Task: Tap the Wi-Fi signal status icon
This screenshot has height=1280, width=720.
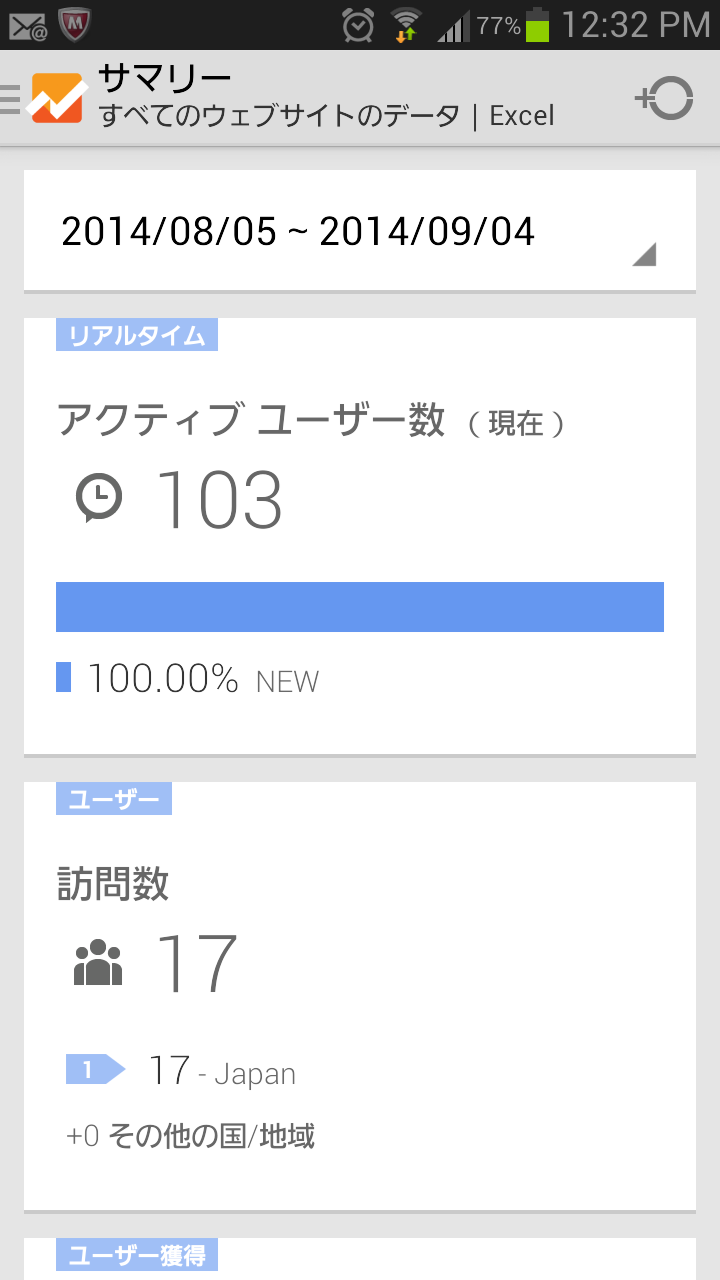Action: click(406, 25)
